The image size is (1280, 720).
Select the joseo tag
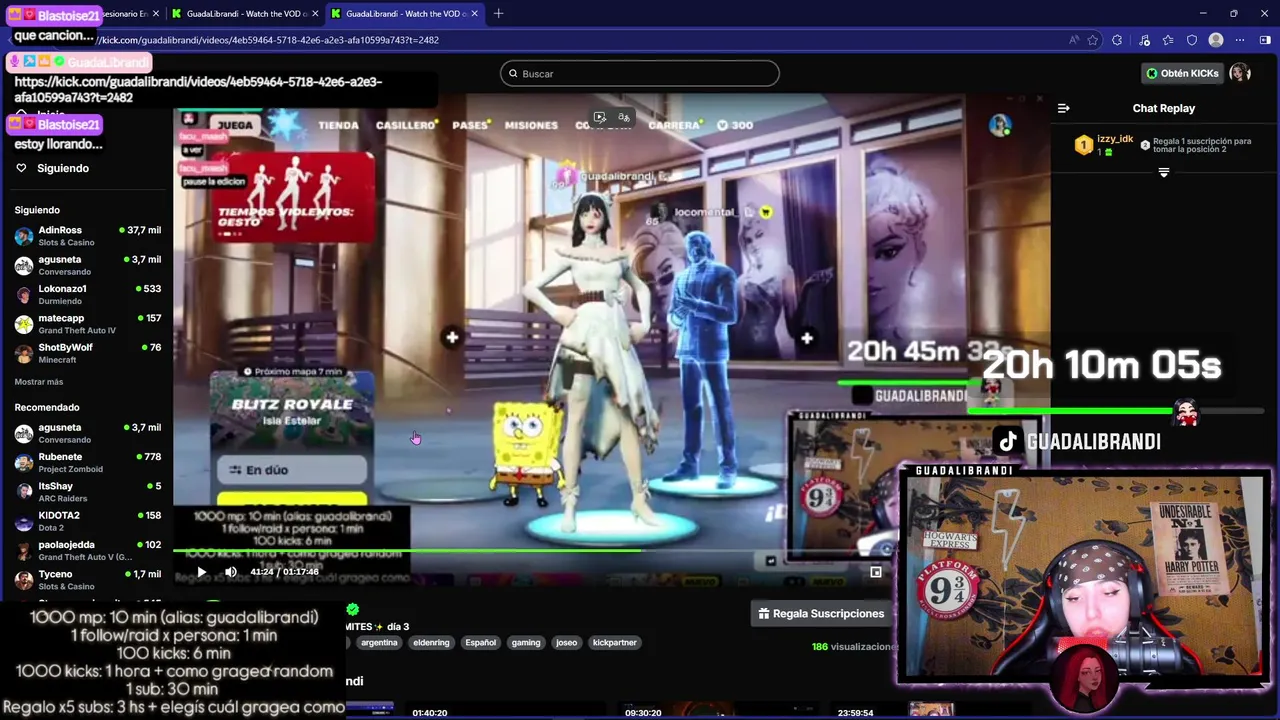coord(567,642)
